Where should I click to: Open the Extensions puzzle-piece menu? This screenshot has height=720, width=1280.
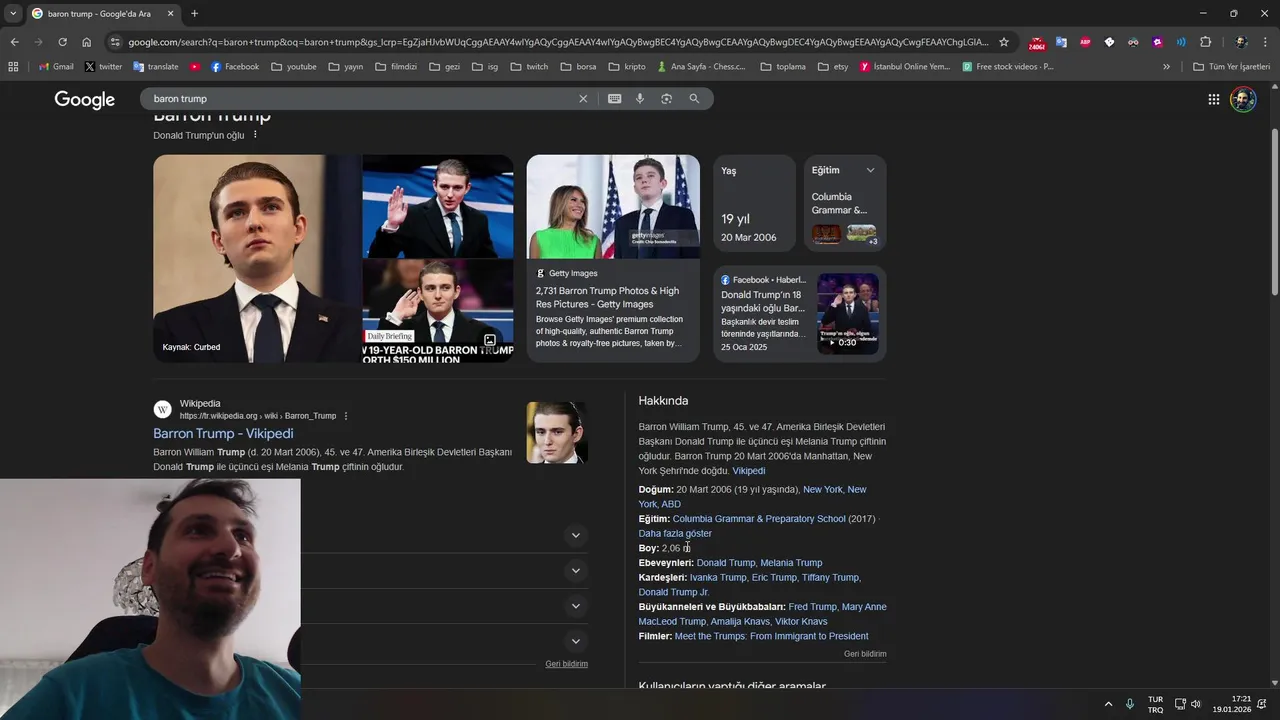coord(1205,42)
